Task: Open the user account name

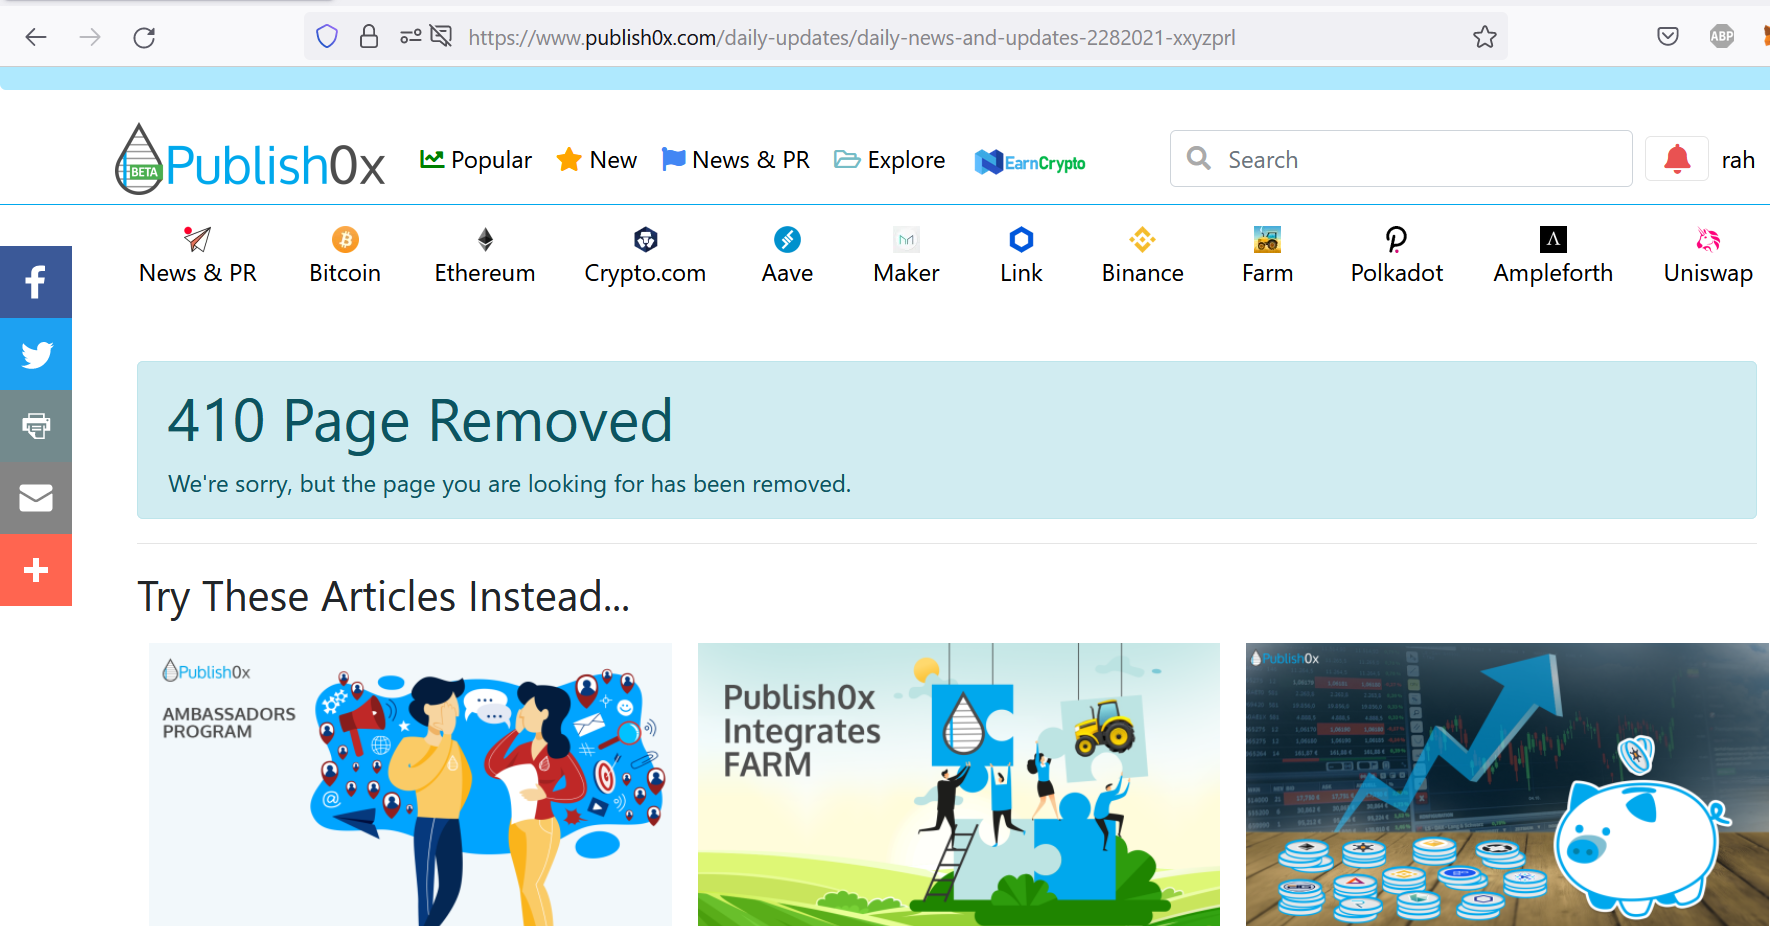Action: [x=1738, y=160]
